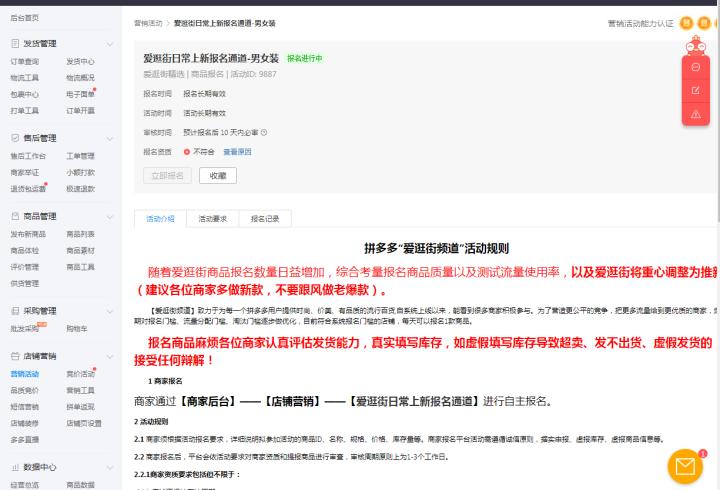Collapse the 数据中心 section chevron
The image size is (720, 490).
click(x=110, y=467)
